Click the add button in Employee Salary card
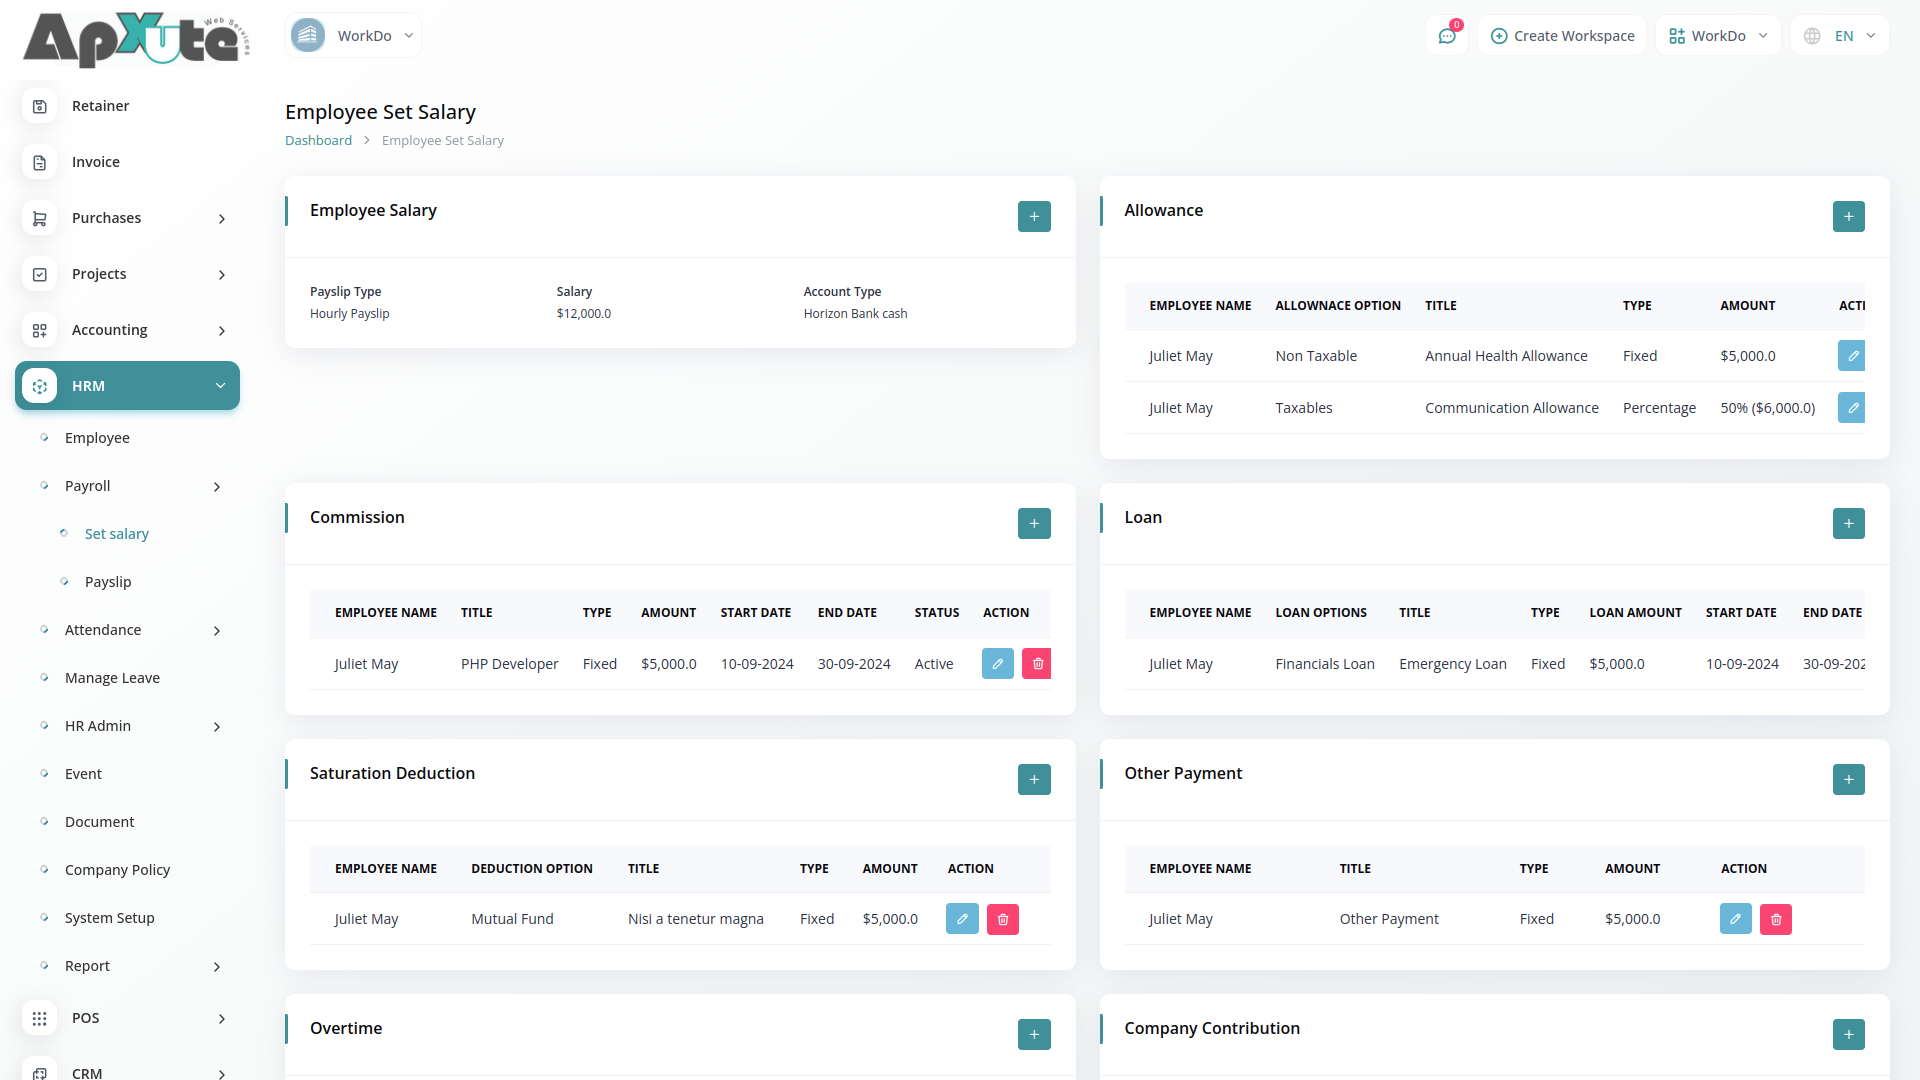Image resolution: width=1920 pixels, height=1080 pixels. tap(1034, 217)
